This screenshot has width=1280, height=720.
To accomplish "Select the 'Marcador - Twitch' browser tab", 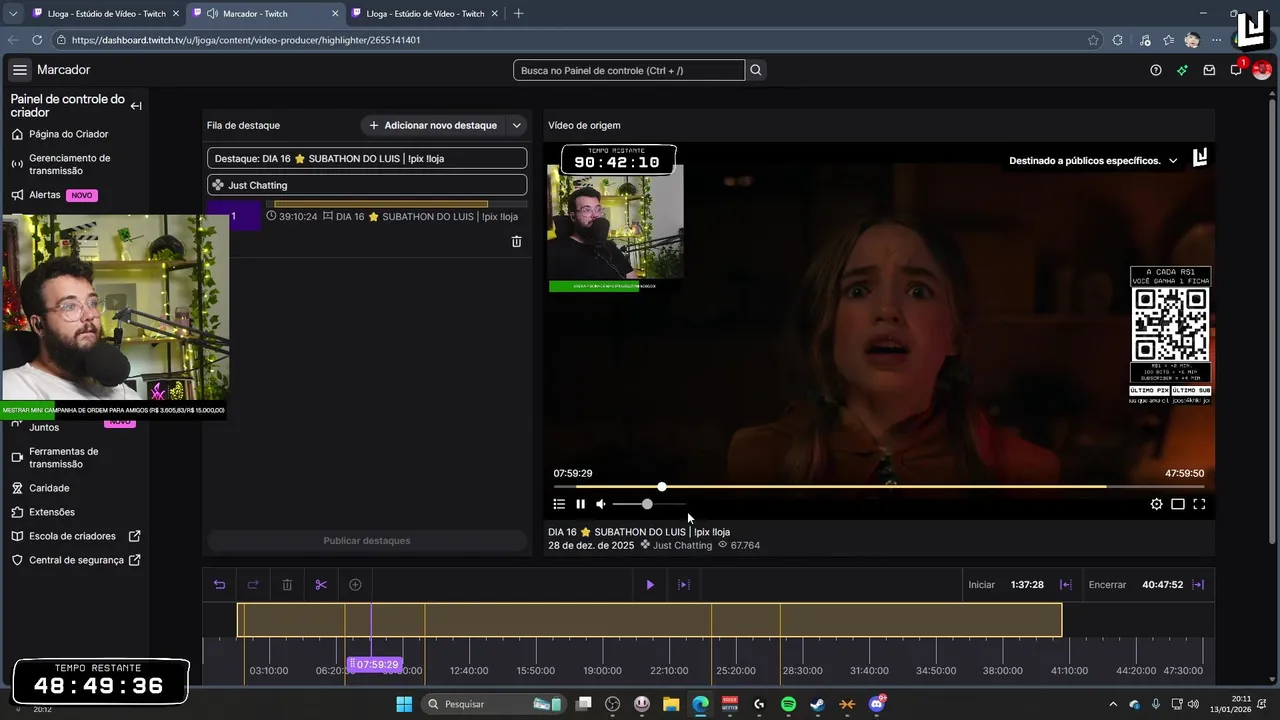I will point(264,13).
